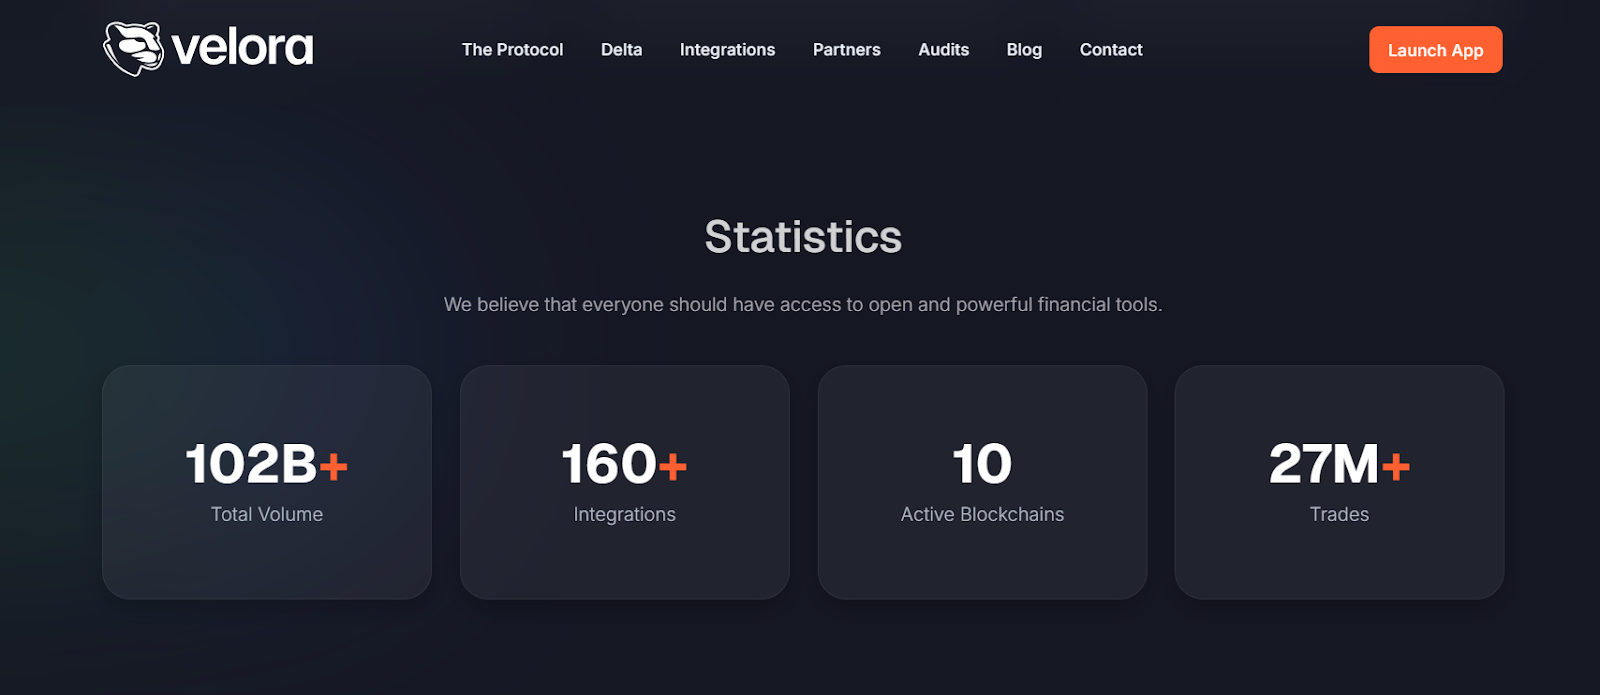This screenshot has height=695, width=1600.
Task: Click the Total Volume label
Action: (x=267, y=514)
